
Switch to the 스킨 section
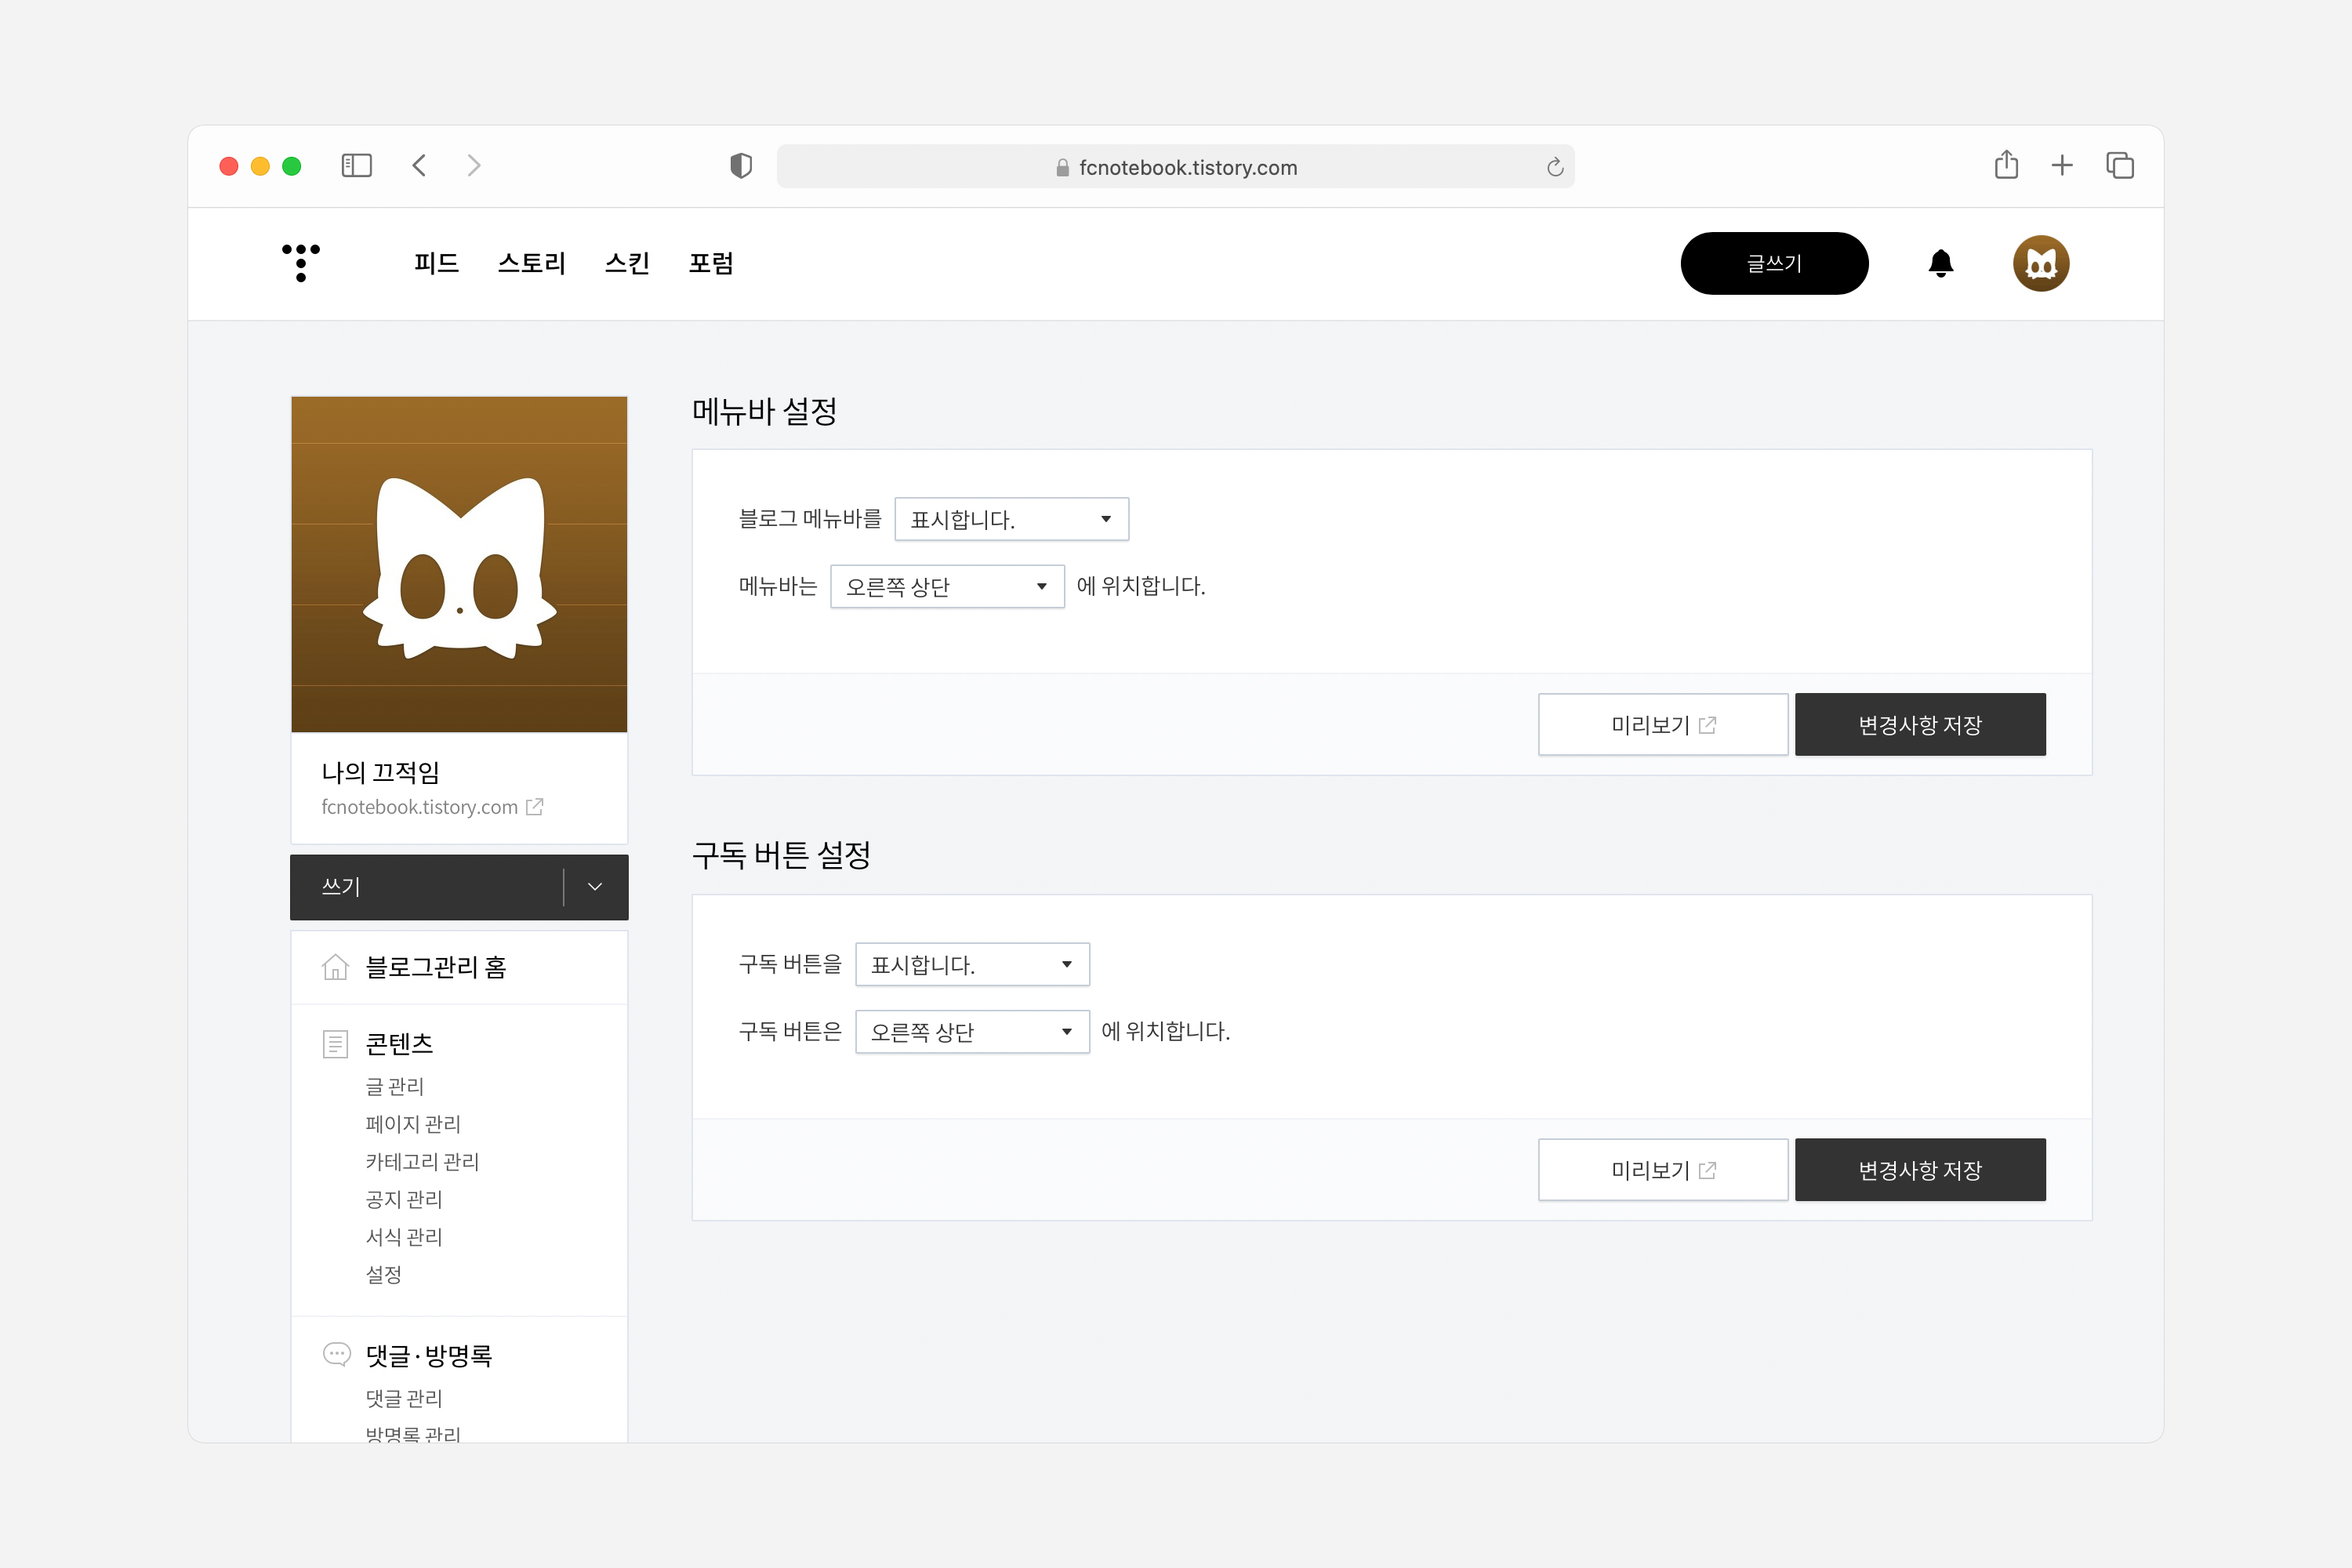[x=627, y=263]
